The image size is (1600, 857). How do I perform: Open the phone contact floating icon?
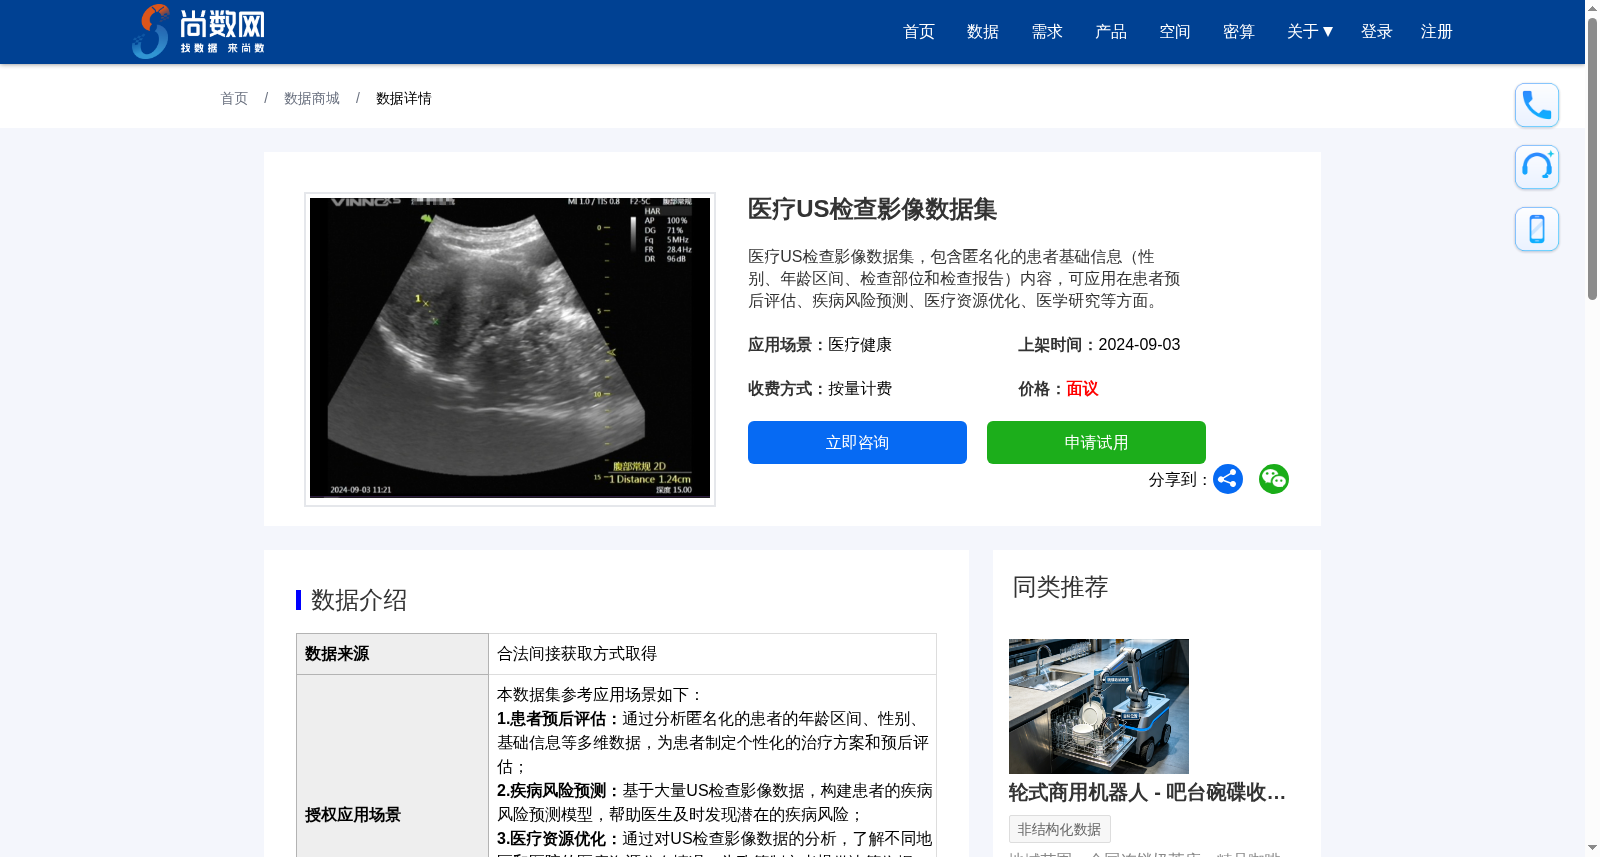[x=1537, y=105]
